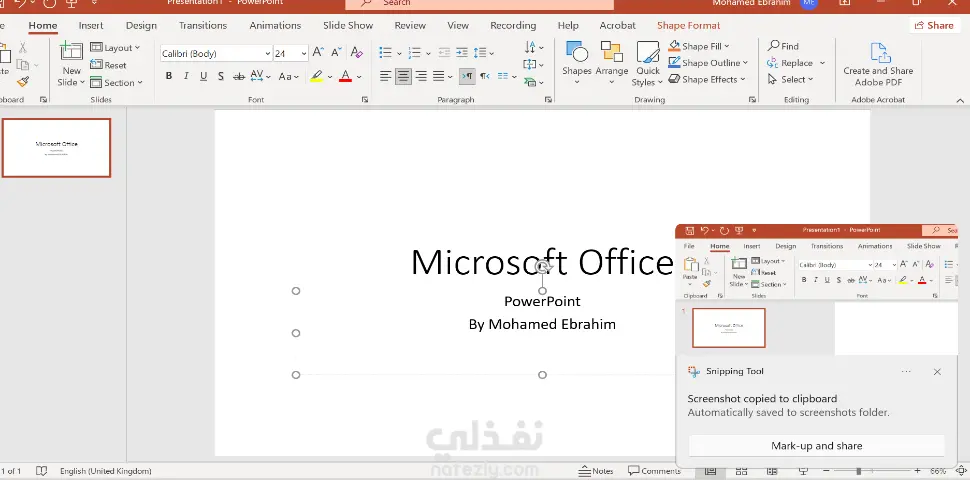Image resolution: width=970 pixels, height=480 pixels.
Task: Switch to the Transitions tab
Action: 203,26
